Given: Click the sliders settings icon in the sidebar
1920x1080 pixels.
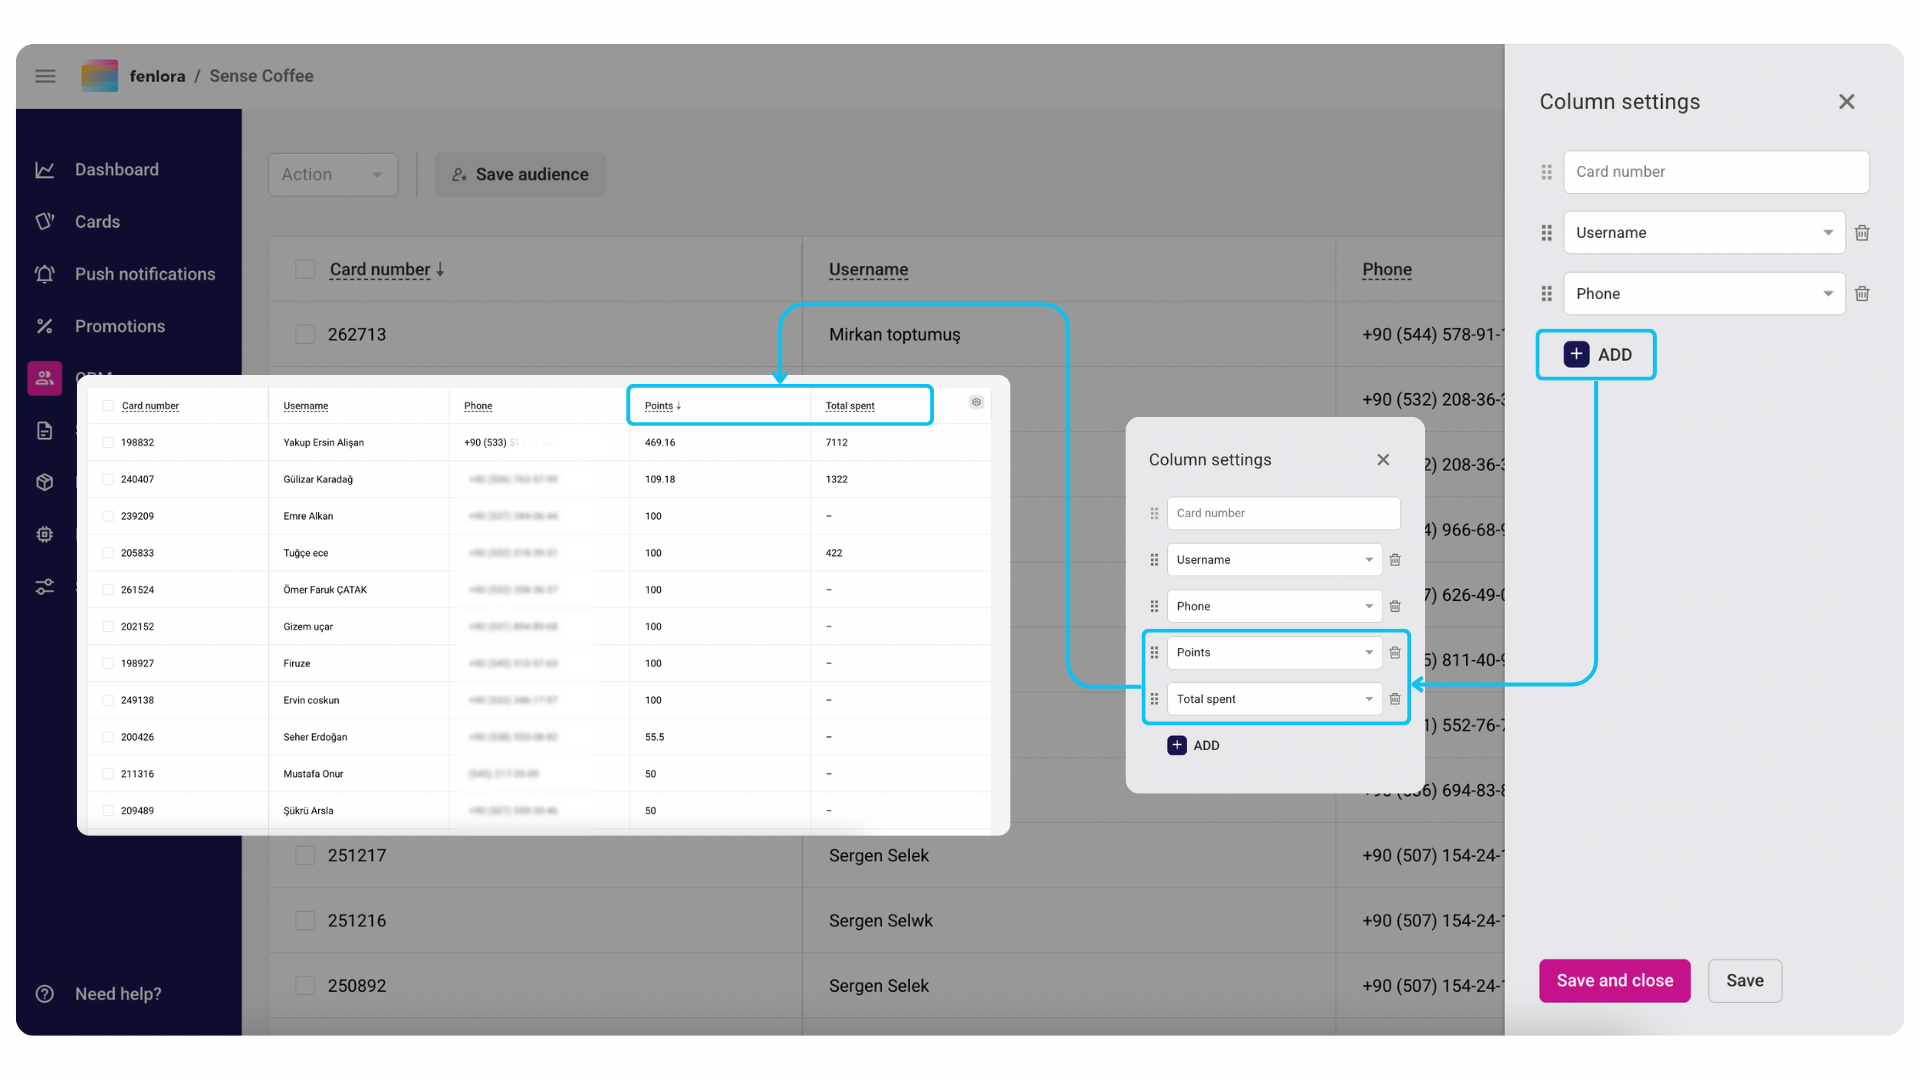Looking at the screenshot, I should 45,586.
